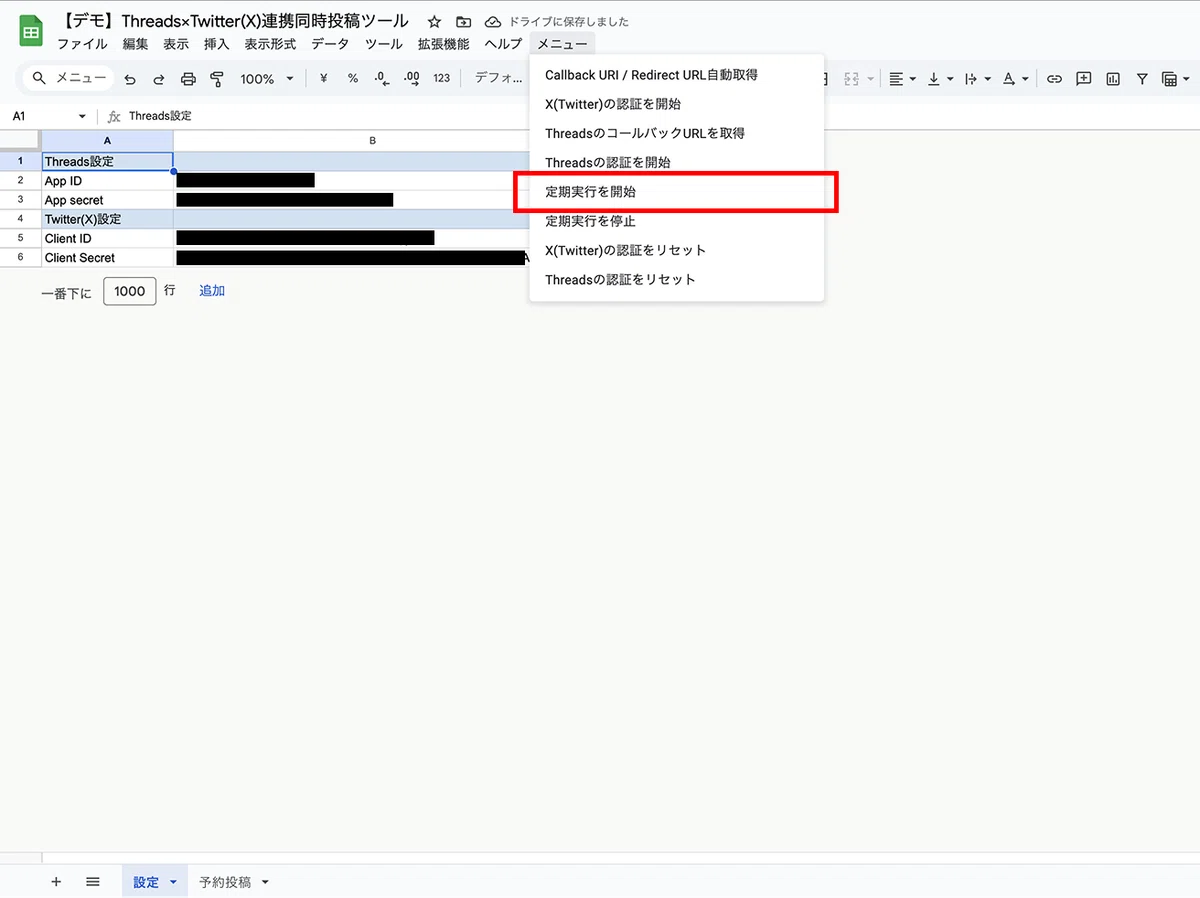Open the 挿入 menu
The image size is (1200, 898).
tap(216, 44)
